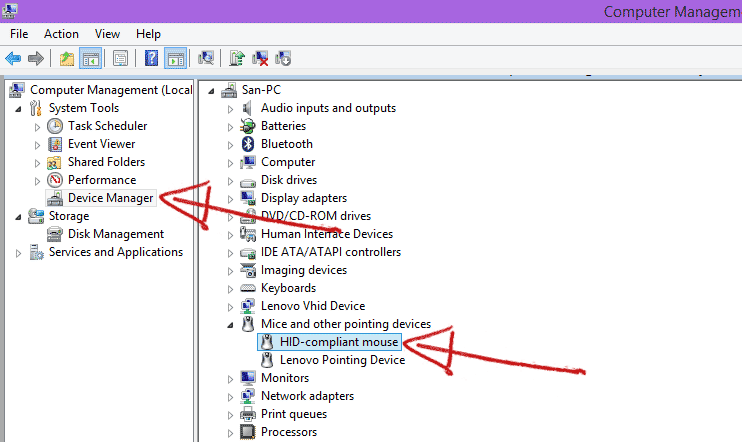Expand the Display adapters node arrow

[230, 199]
